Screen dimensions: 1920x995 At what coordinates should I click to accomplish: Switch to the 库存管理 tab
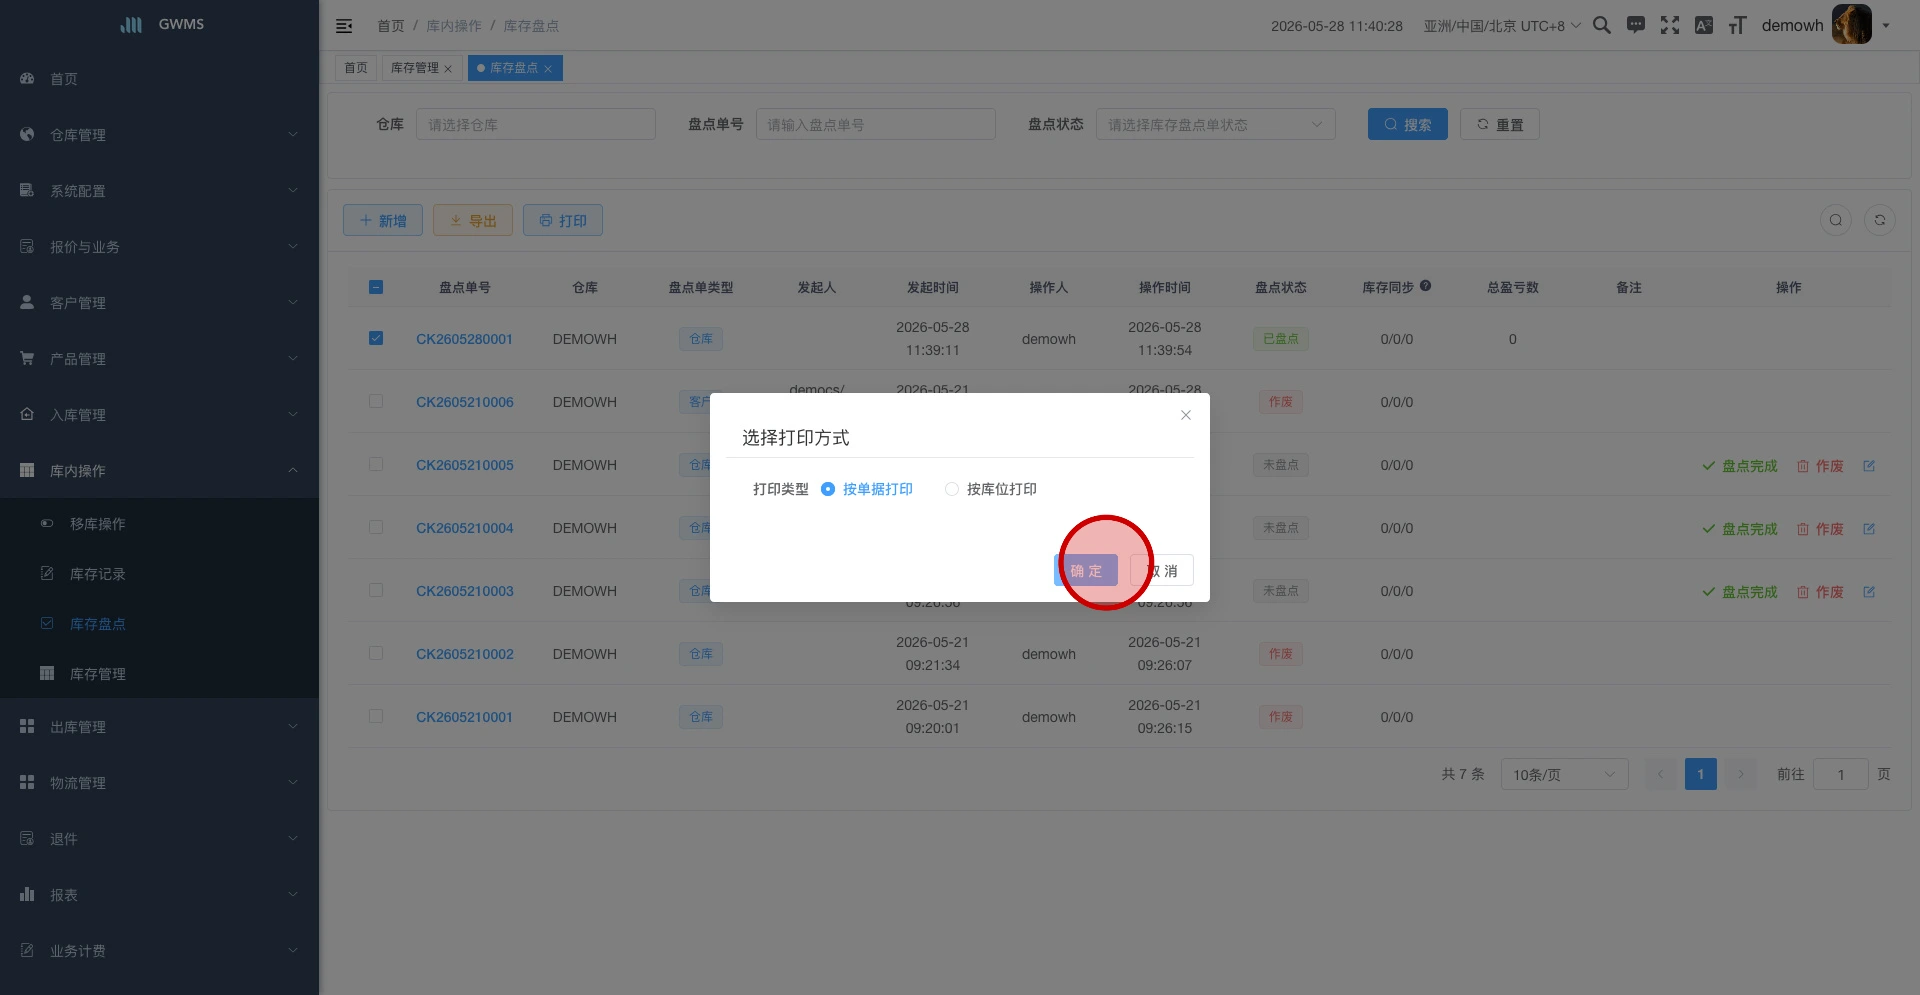click(x=414, y=68)
